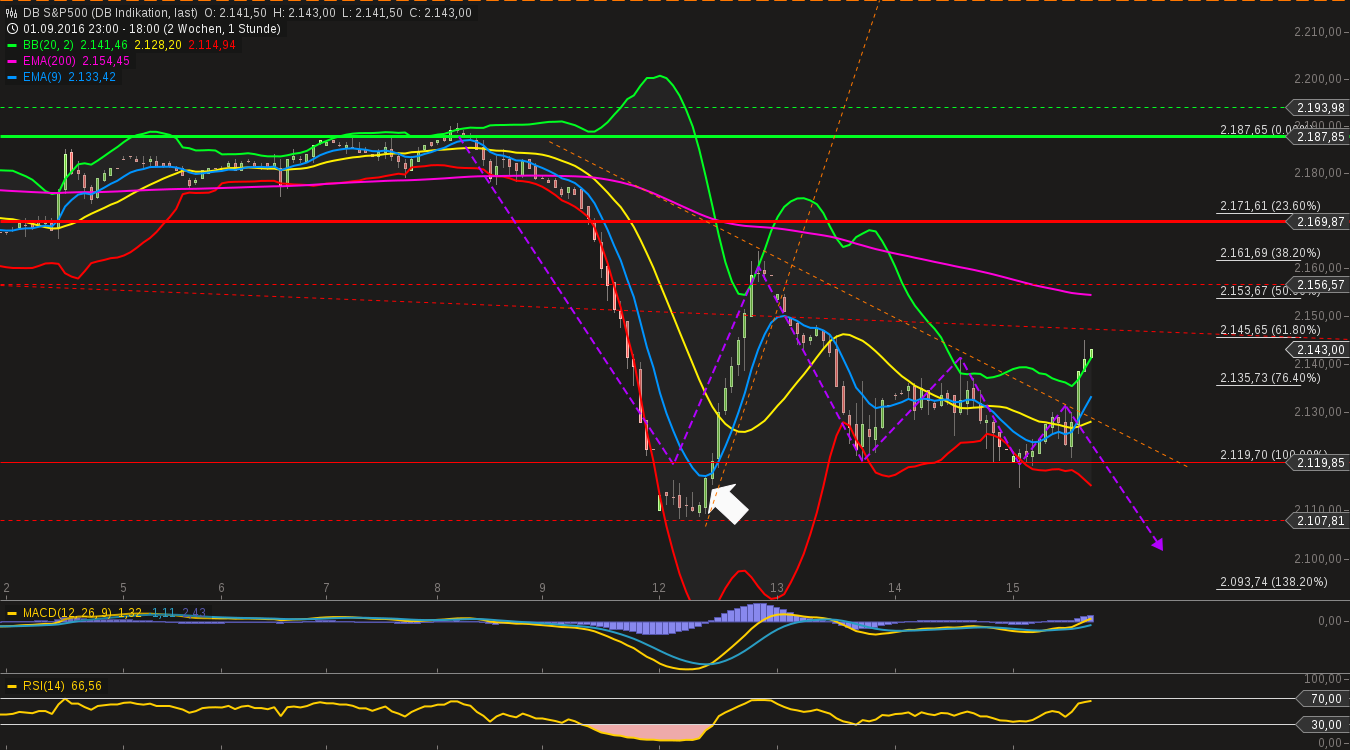The image size is (1350, 750).
Task: Click the blue EMA(9) color marker
Action: click(12, 77)
